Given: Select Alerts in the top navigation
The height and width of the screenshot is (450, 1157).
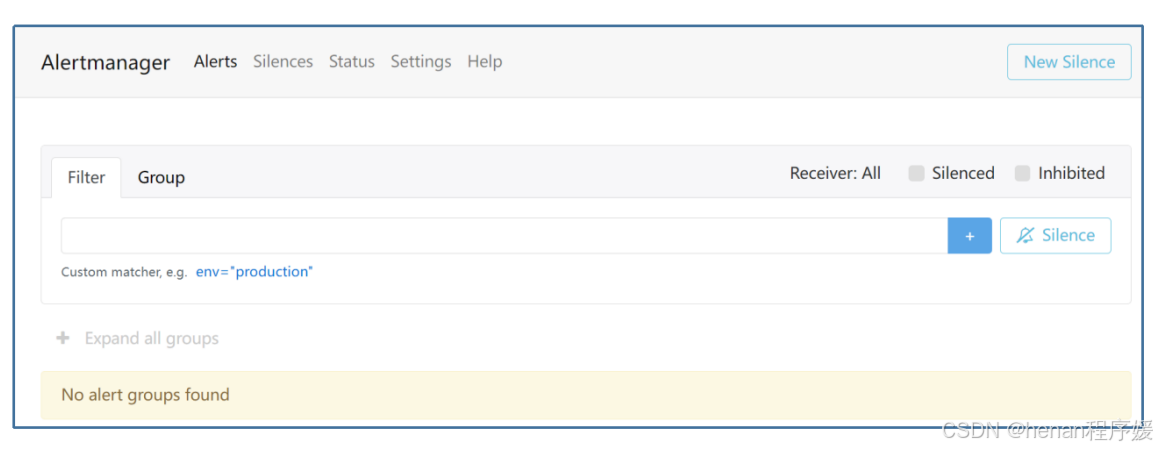Looking at the screenshot, I should tap(215, 61).
